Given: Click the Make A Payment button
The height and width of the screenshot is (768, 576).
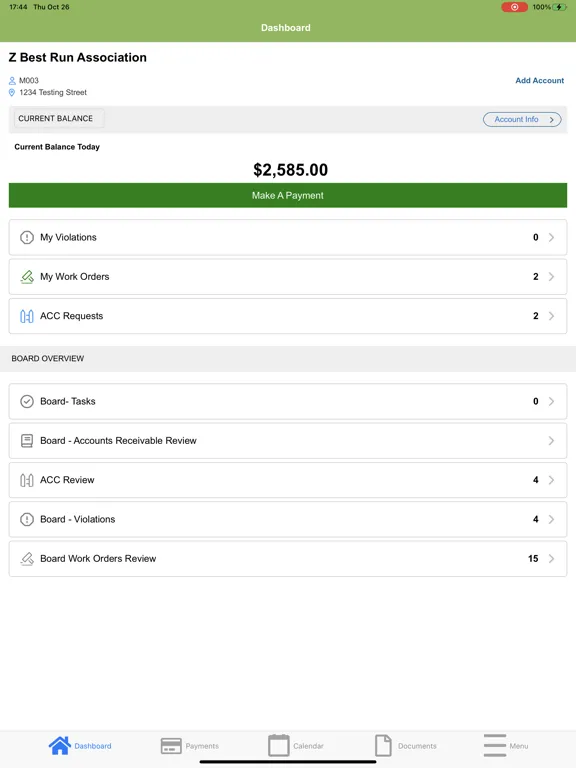Looking at the screenshot, I should click(288, 195).
